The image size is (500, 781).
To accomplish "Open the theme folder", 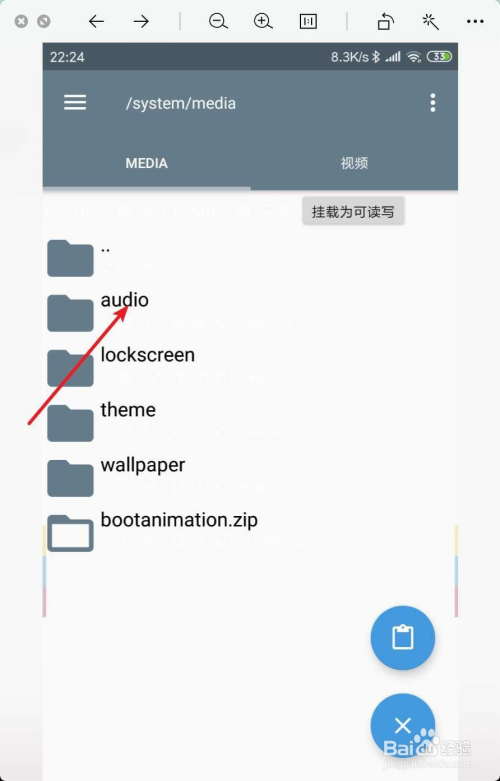I will [x=250, y=420].
